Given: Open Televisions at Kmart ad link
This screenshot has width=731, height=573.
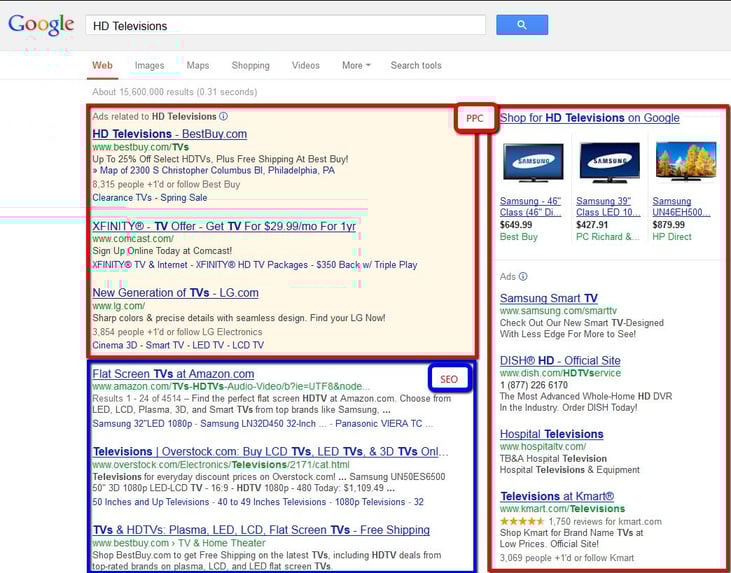Looking at the screenshot, I should pyautogui.click(x=557, y=497).
